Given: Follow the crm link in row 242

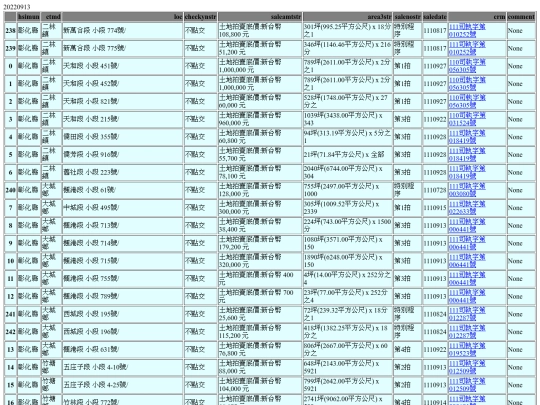Looking at the screenshot, I should (x=467, y=332).
